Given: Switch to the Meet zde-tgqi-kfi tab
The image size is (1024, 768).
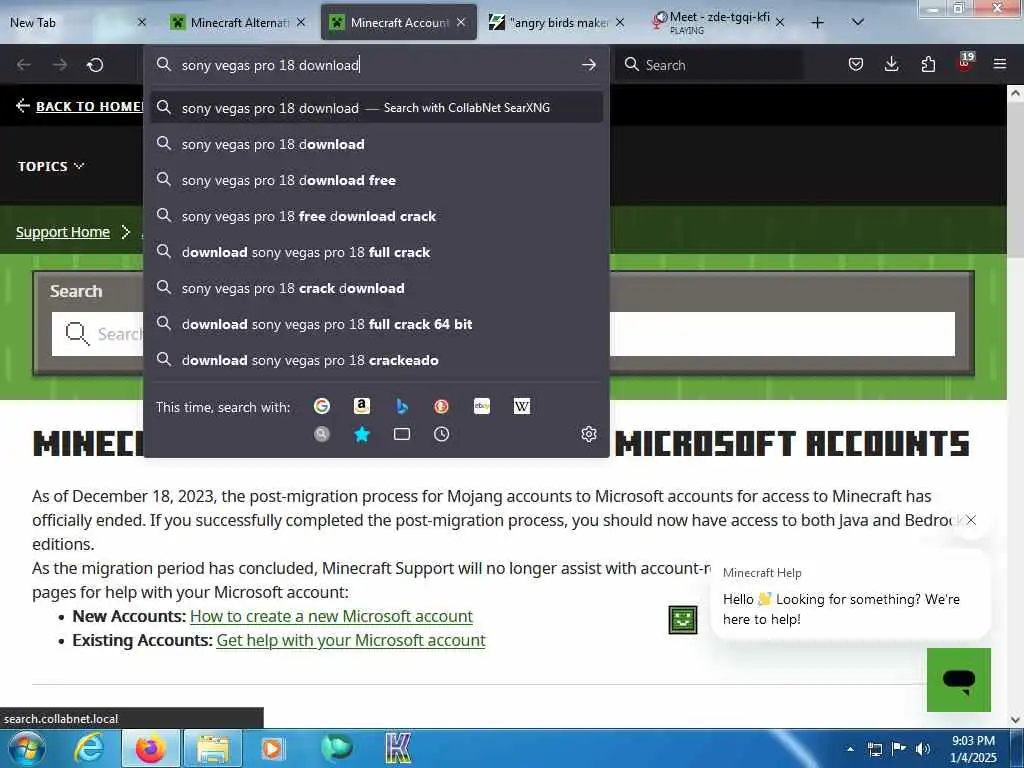Looking at the screenshot, I should (718, 22).
